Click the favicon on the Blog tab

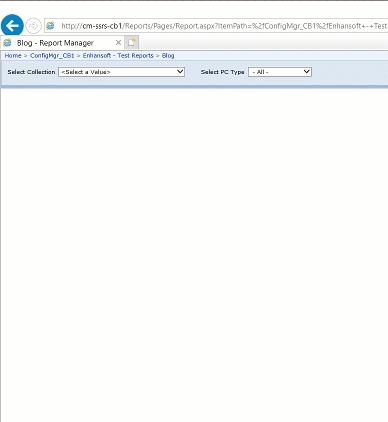(7, 43)
